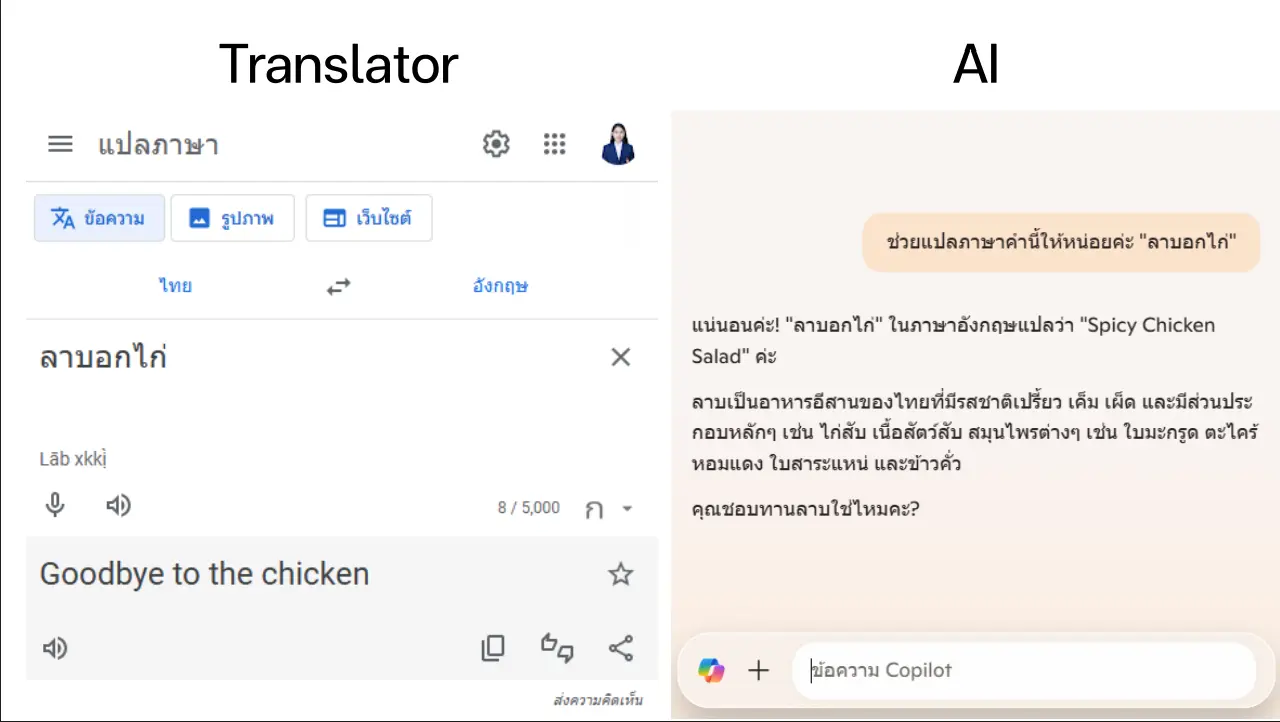1280x722 pixels.
Task: Share the translation
Action: pos(621,649)
